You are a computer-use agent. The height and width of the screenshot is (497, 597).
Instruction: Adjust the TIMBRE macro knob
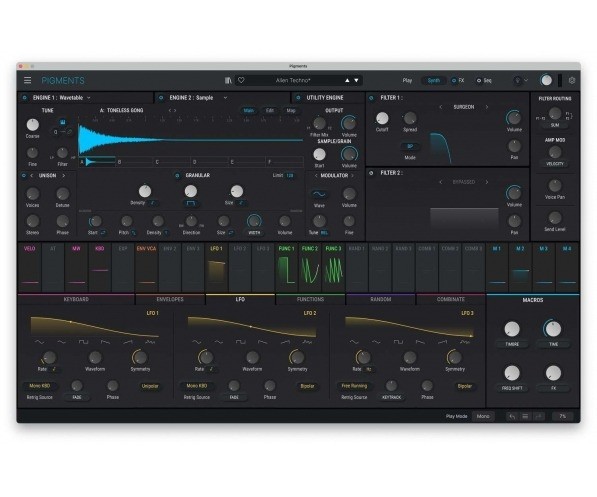512,329
